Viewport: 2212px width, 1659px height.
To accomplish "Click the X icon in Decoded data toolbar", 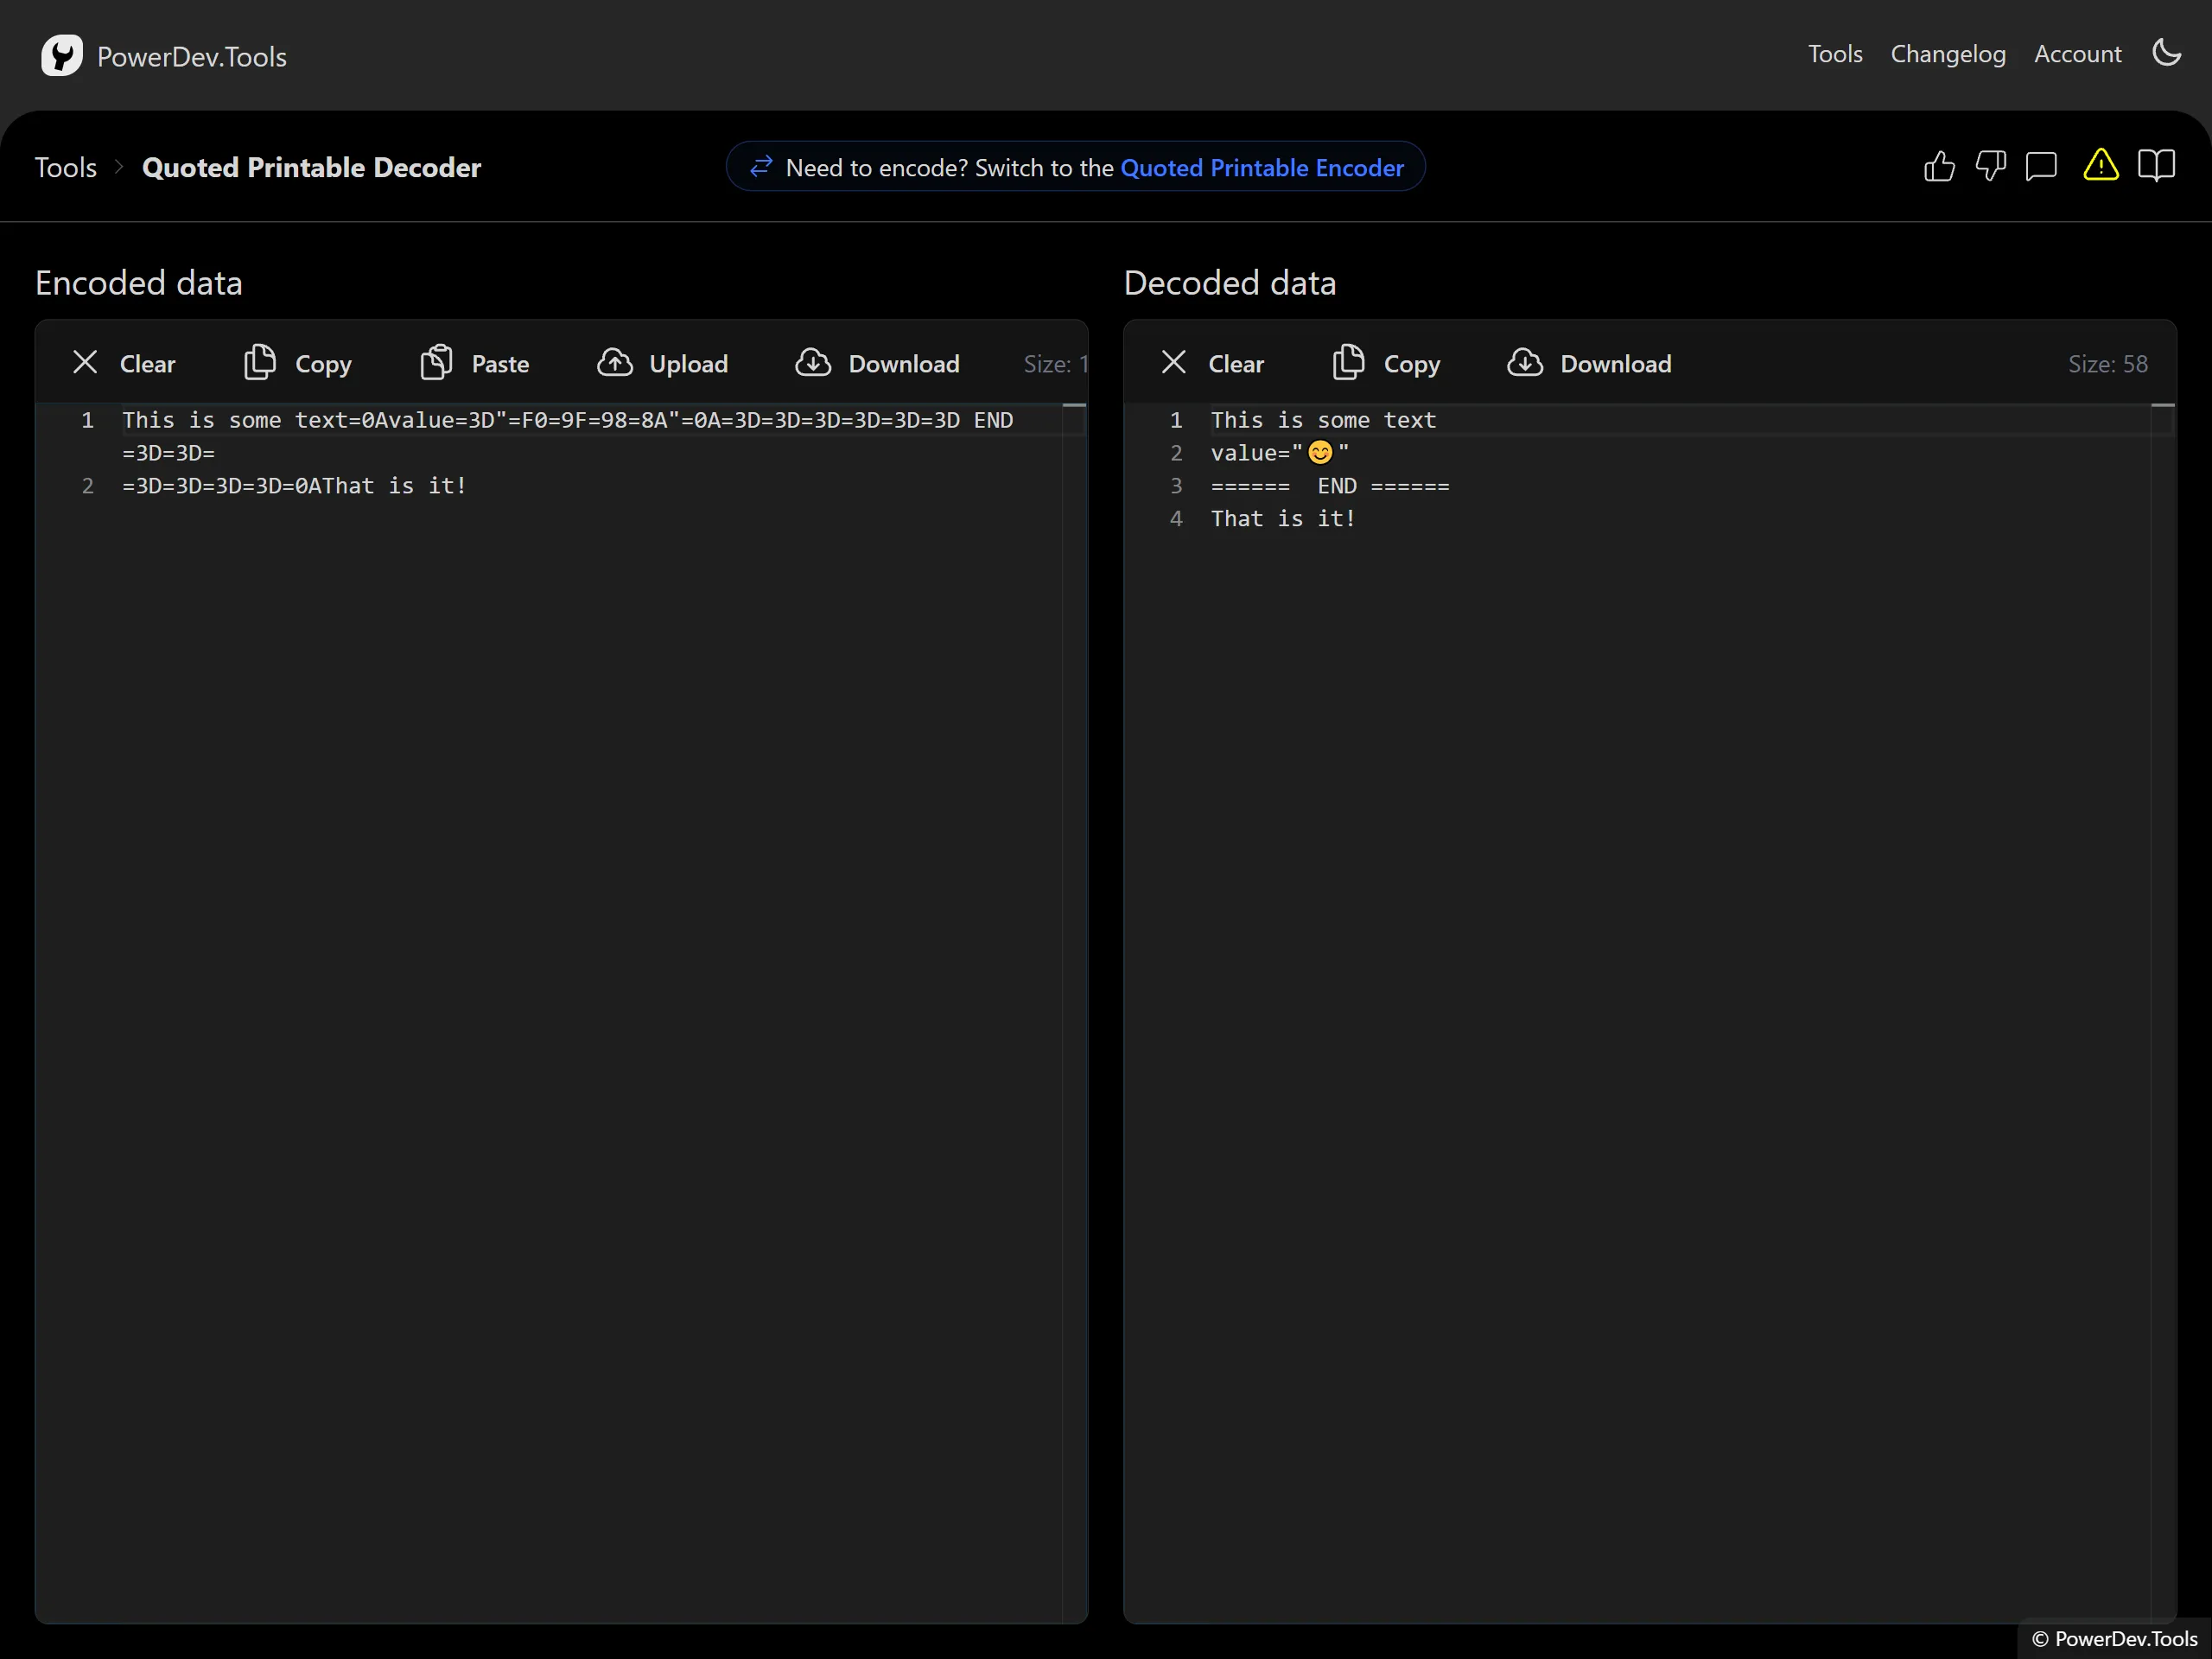I will [1174, 362].
